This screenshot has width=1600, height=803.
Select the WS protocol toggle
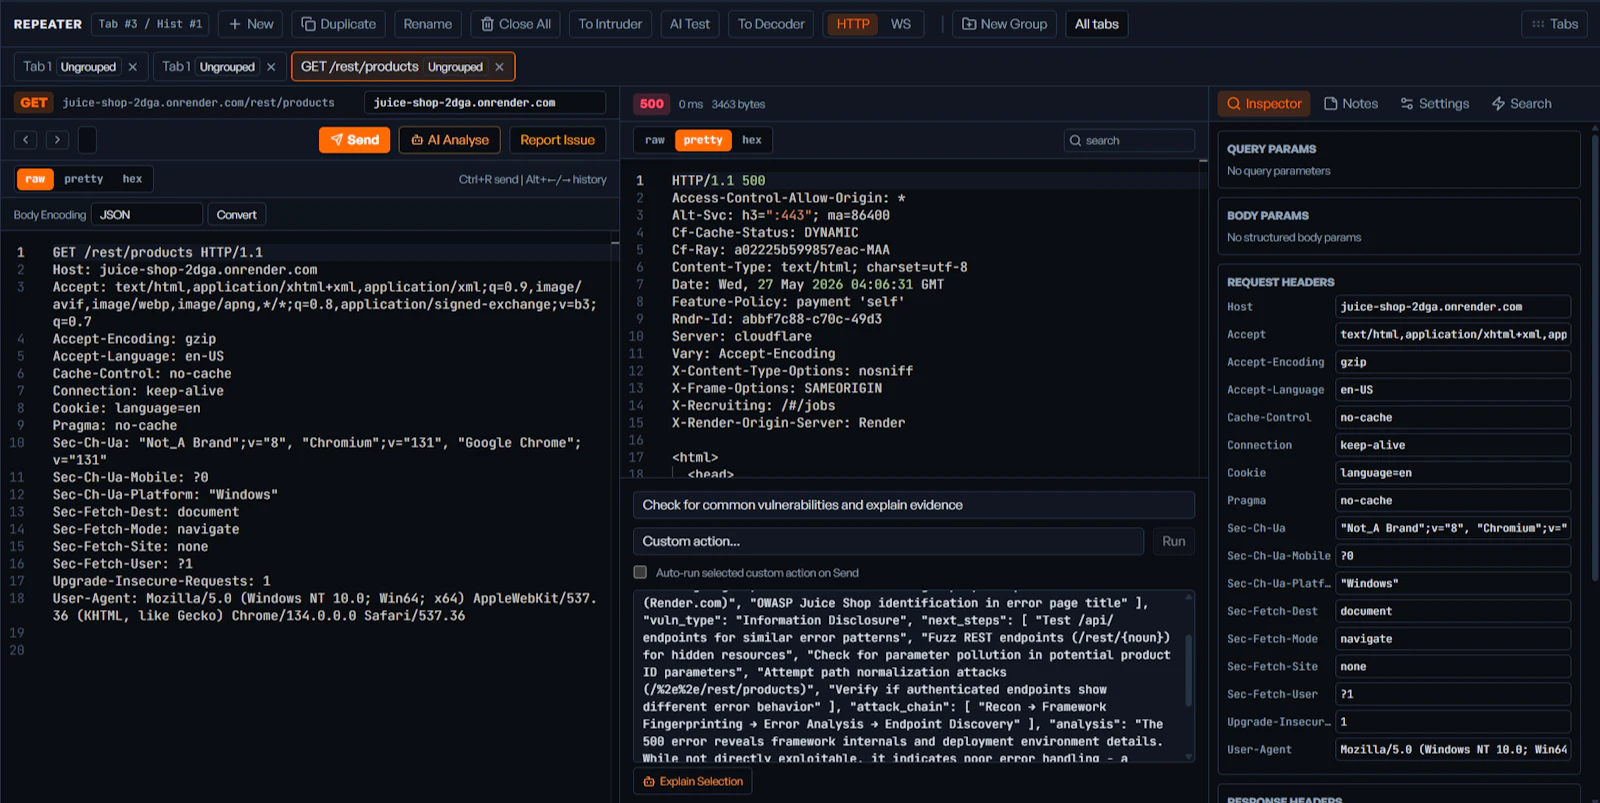tap(901, 24)
